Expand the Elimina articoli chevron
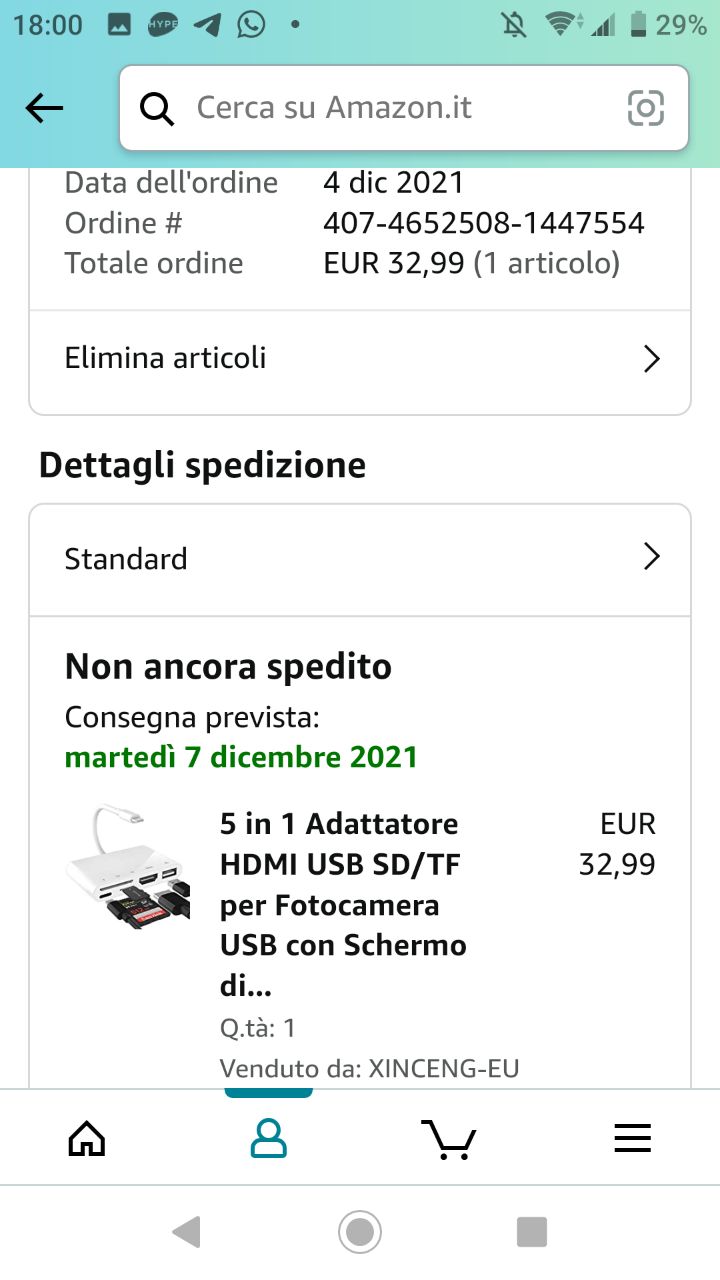This screenshot has width=720, height=1280. (x=651, y=359)
